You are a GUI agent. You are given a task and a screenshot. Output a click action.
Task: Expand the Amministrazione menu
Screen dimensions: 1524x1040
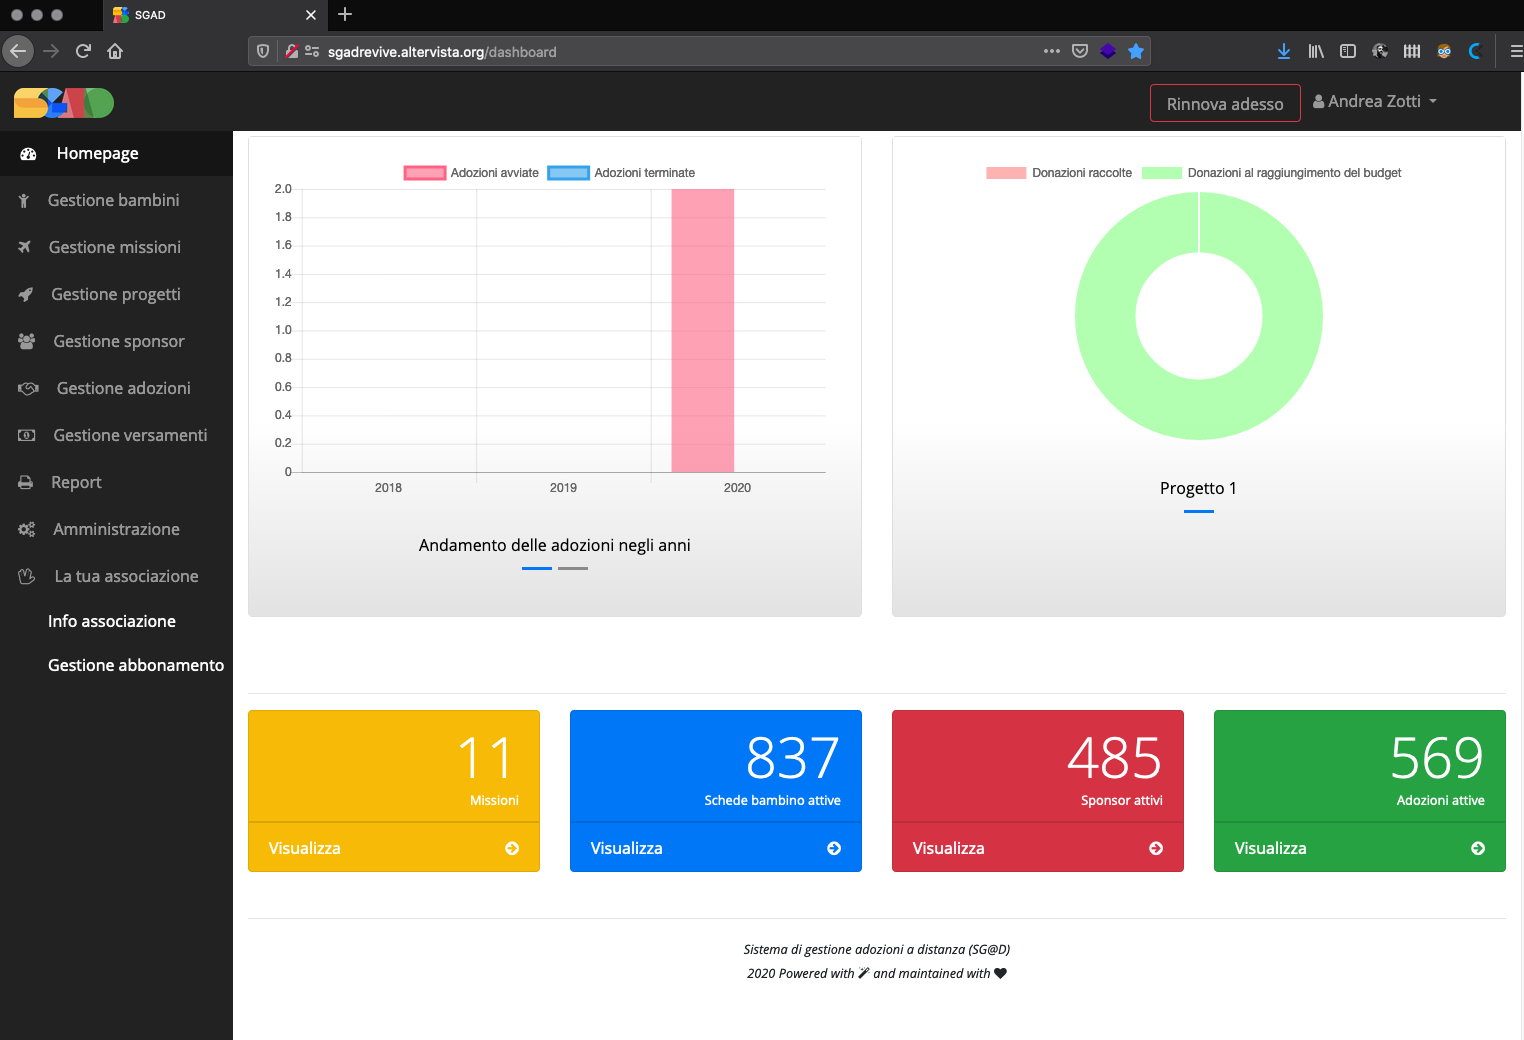tap(116, 529)
